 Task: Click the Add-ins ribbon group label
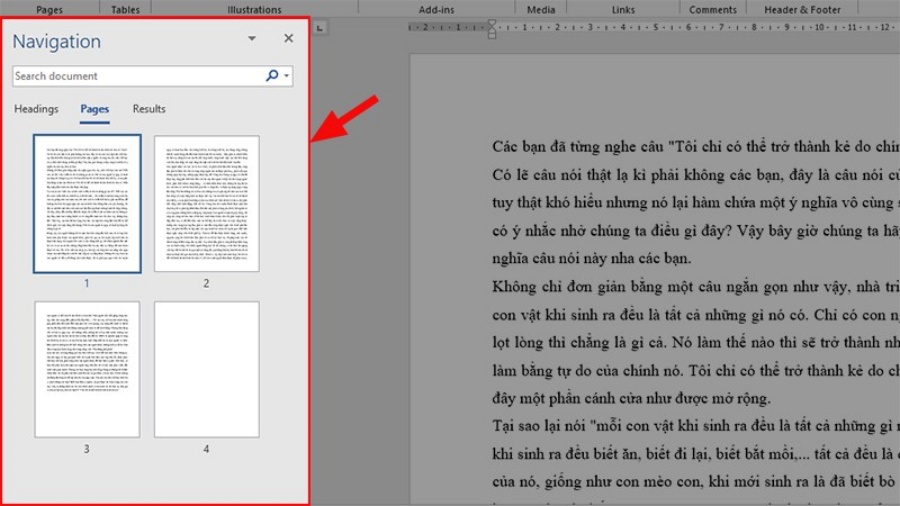[436, 10]
